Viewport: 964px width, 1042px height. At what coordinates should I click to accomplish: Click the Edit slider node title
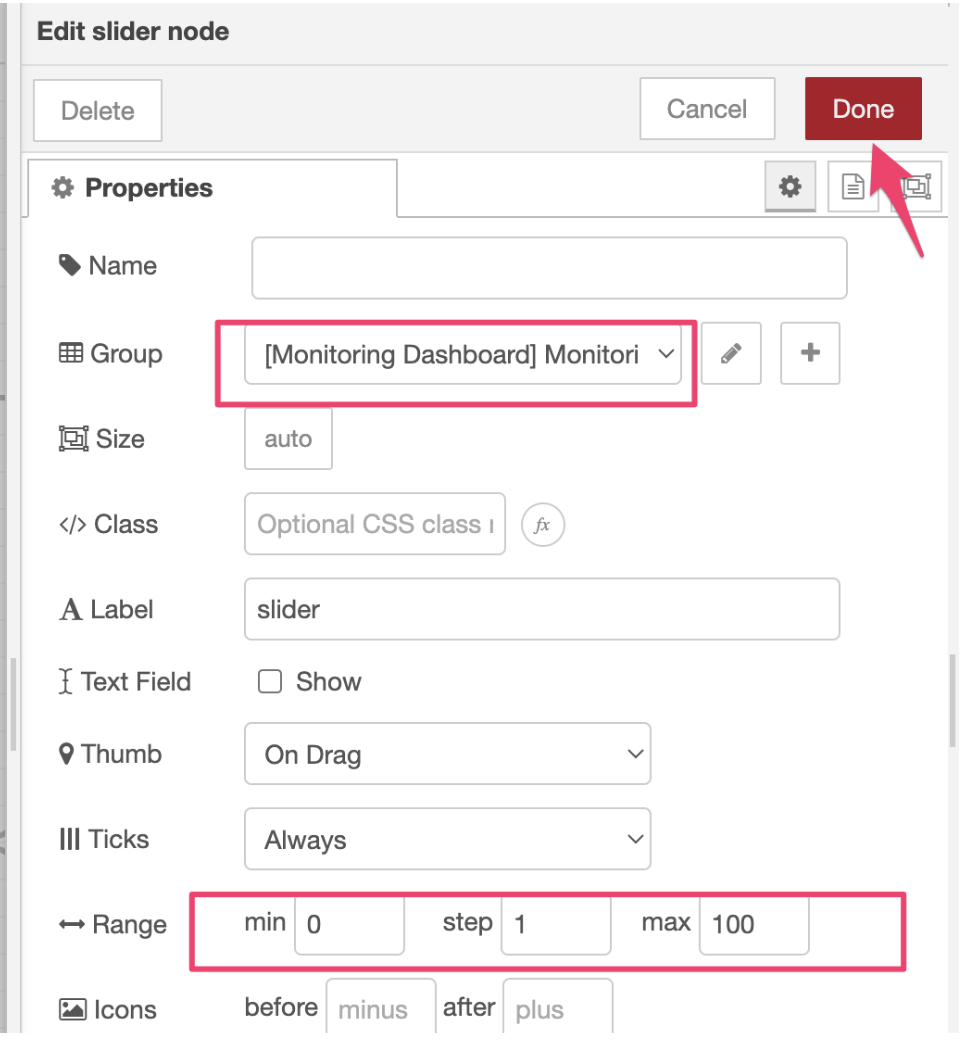[x=133, y=31]
